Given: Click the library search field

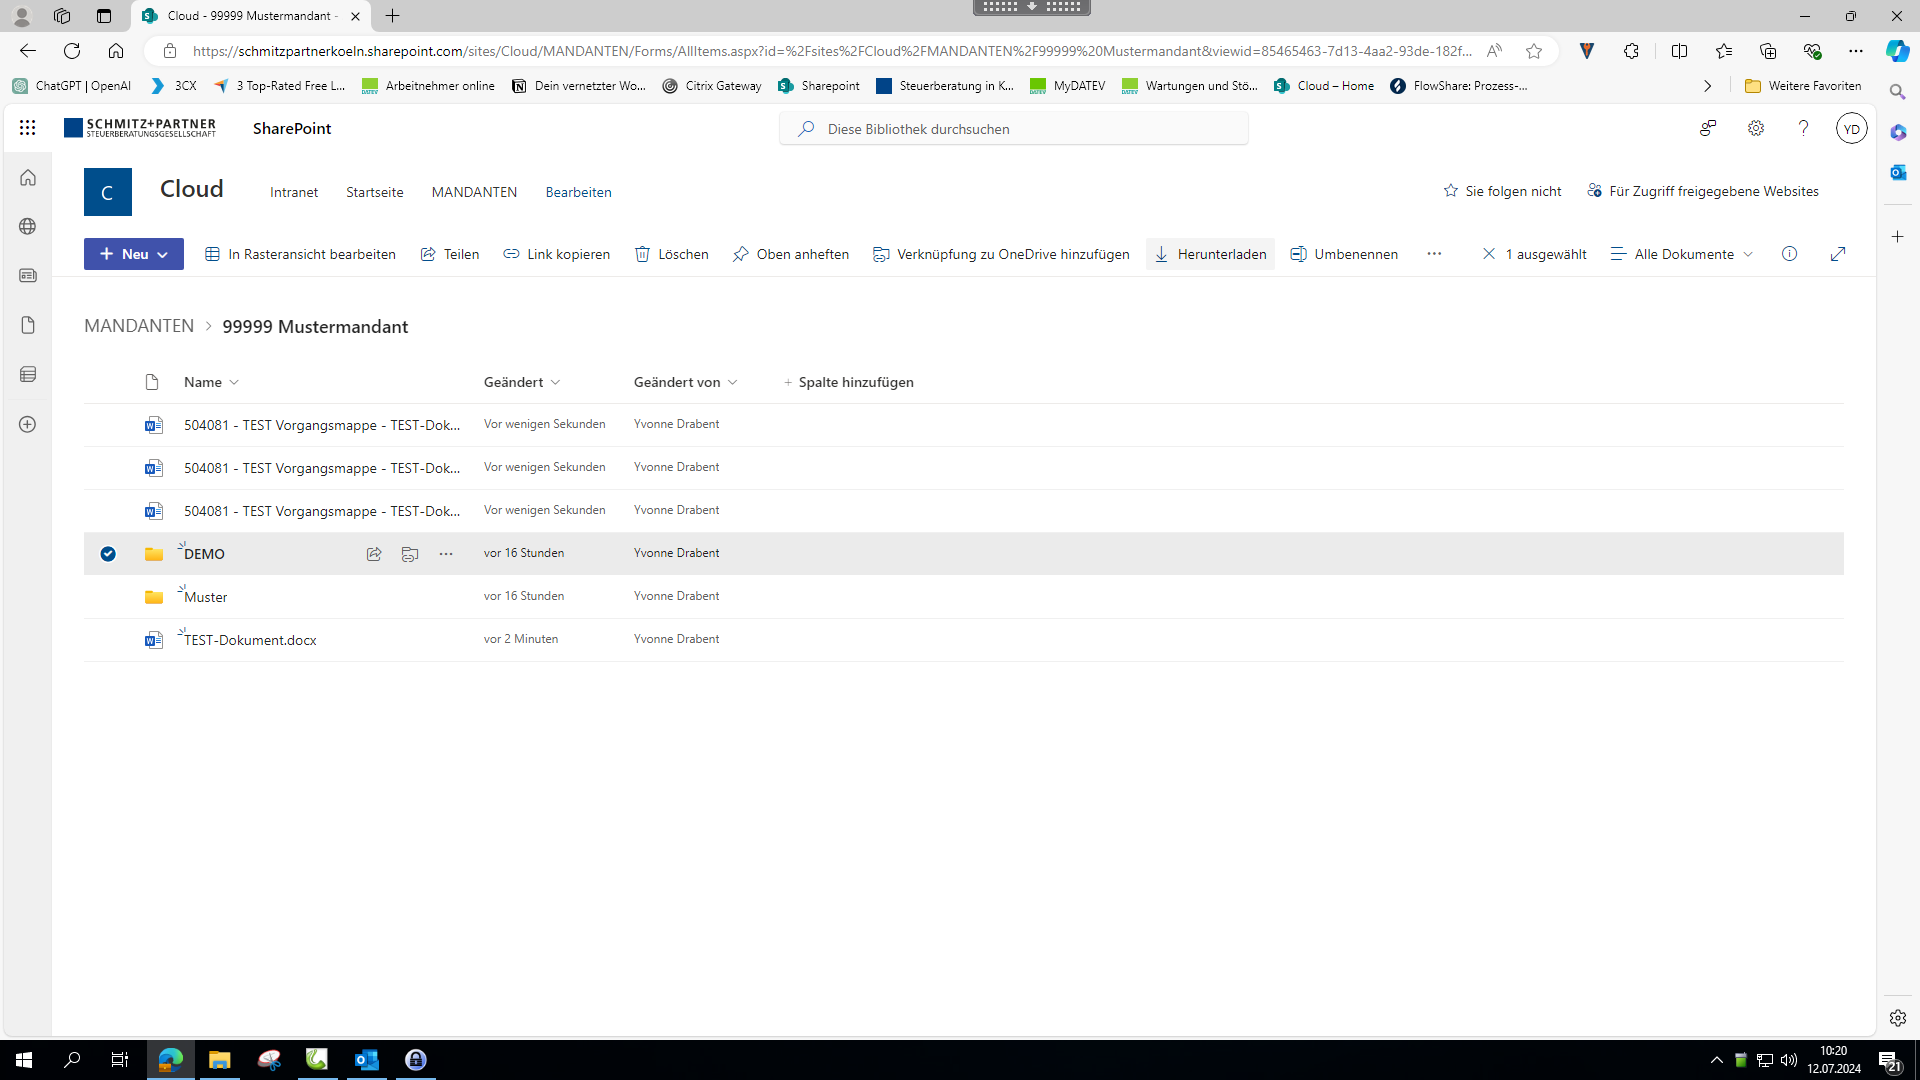Looking at the screenshot, I should (x=1014, y=129).
